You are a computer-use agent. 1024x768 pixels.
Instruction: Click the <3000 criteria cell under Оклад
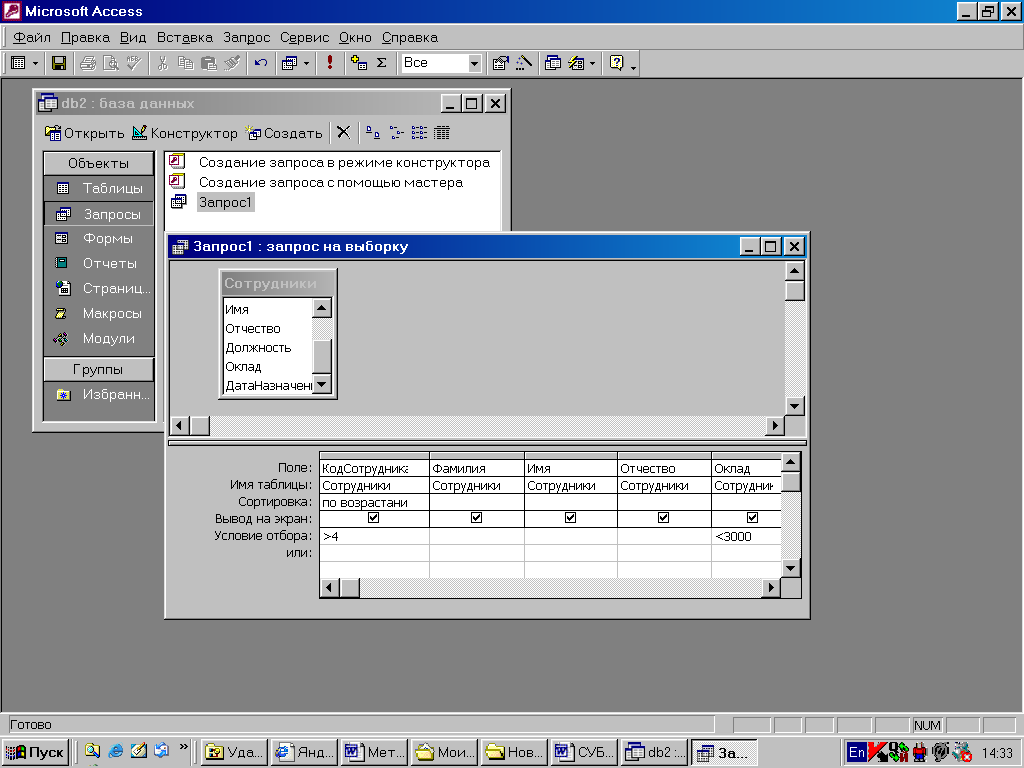point(746,536)
